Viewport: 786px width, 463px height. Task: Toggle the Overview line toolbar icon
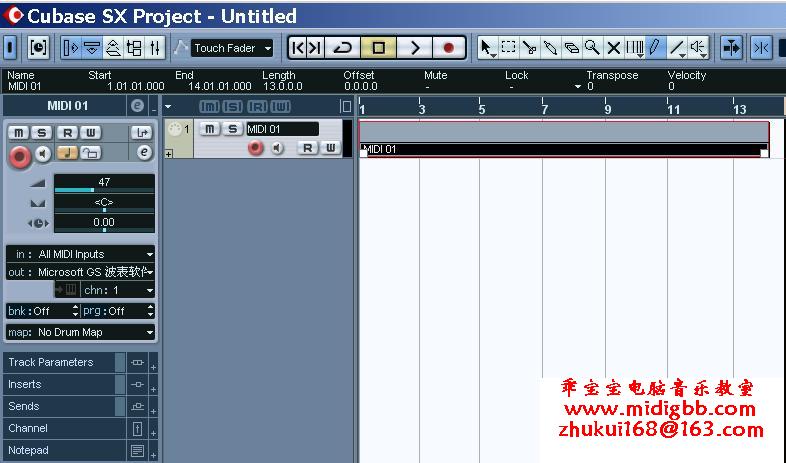pos(113,48)
